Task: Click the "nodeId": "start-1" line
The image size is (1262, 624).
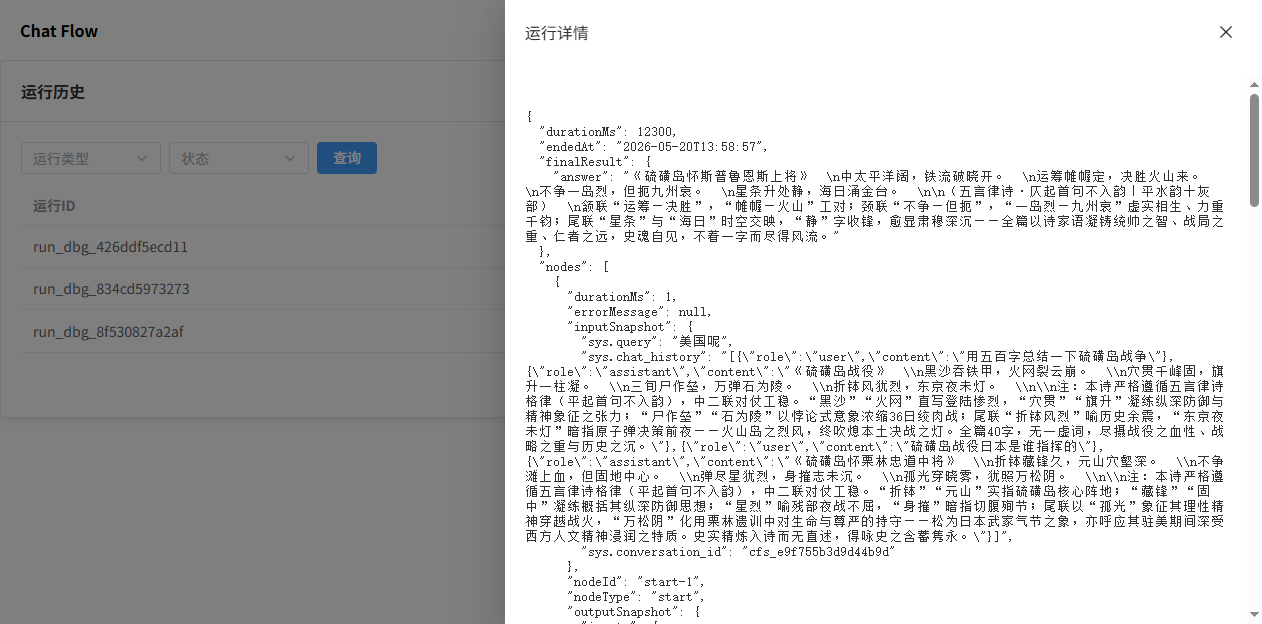Action: coord(636,581)
